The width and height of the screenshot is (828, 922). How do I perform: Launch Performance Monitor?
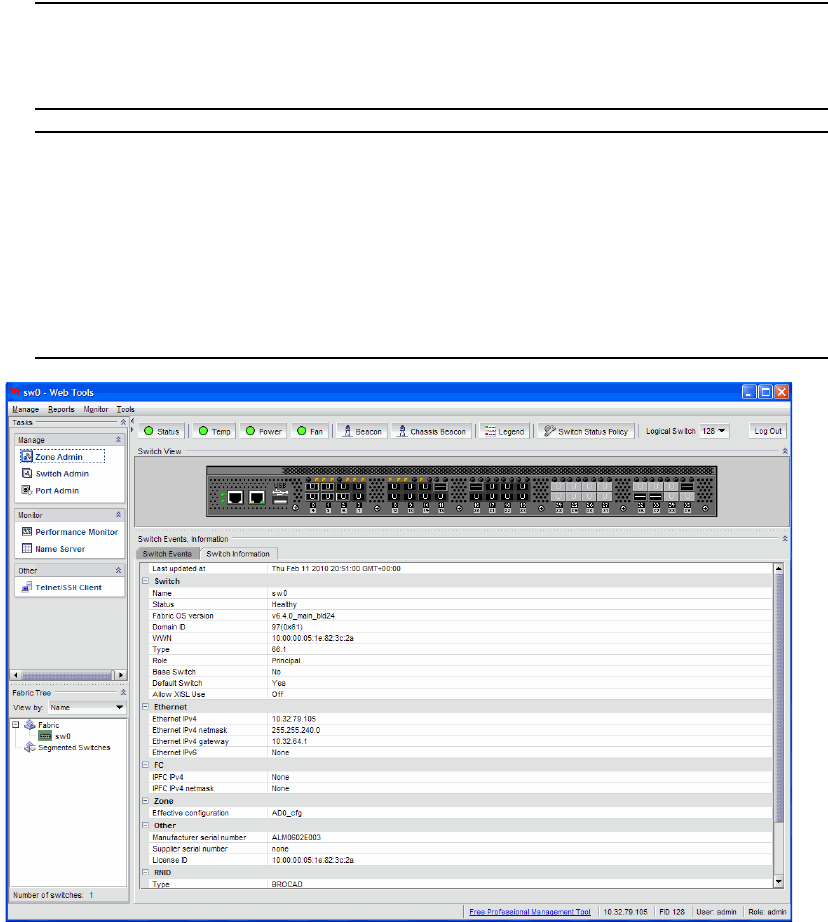[x=70, y=532]
